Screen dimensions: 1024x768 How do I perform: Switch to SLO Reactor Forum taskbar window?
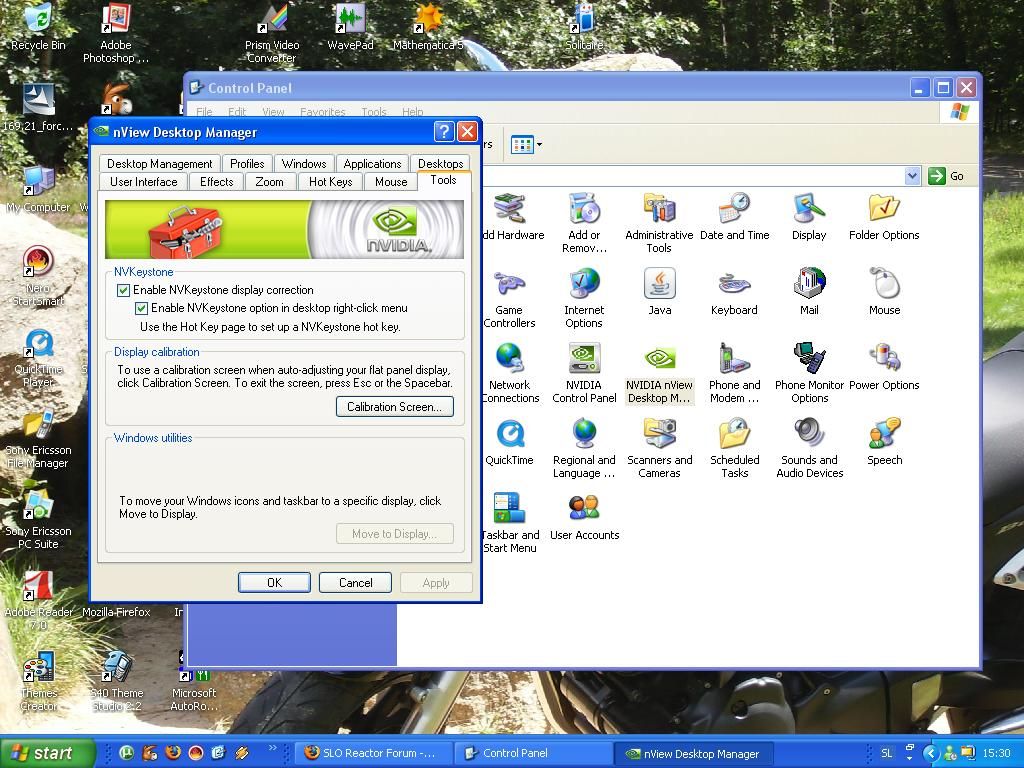pos(372,753)
